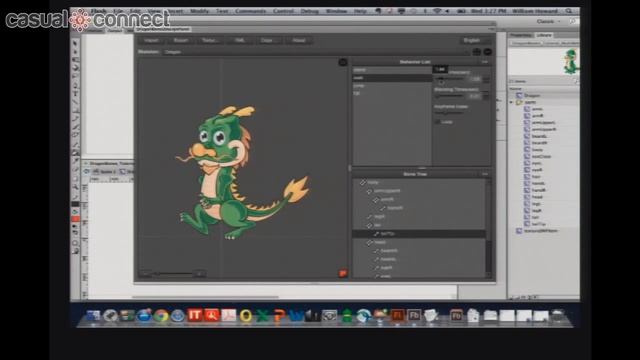Select the tail bone in Bone Tree
The width and height of the screenshot is (640, 360).
coord(419,225)
